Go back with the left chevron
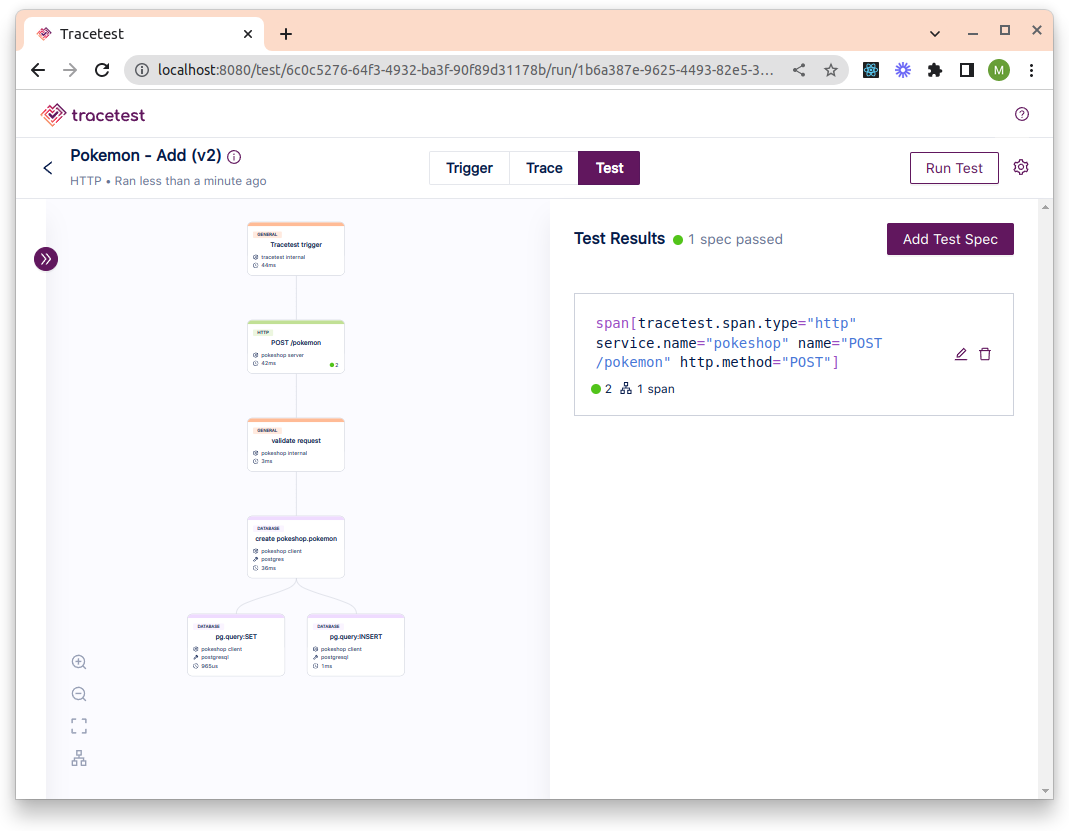Image resolution: width=1069 pixels, height=831 pixels. pos(48,168)
